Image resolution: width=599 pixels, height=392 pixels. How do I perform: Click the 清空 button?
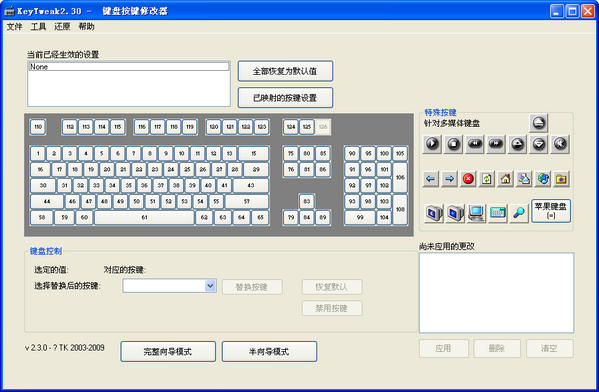tap(550, 348)
